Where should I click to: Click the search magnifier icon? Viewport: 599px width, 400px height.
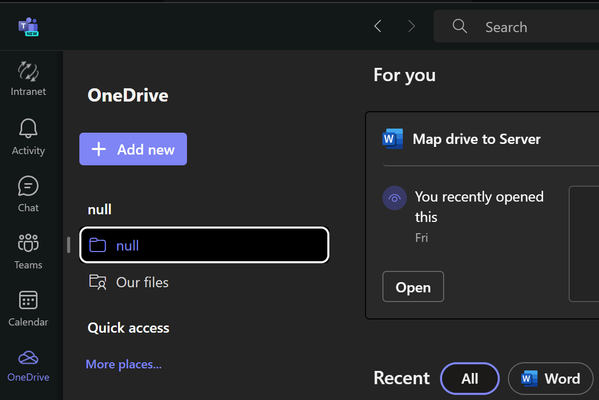coord(460,26)
